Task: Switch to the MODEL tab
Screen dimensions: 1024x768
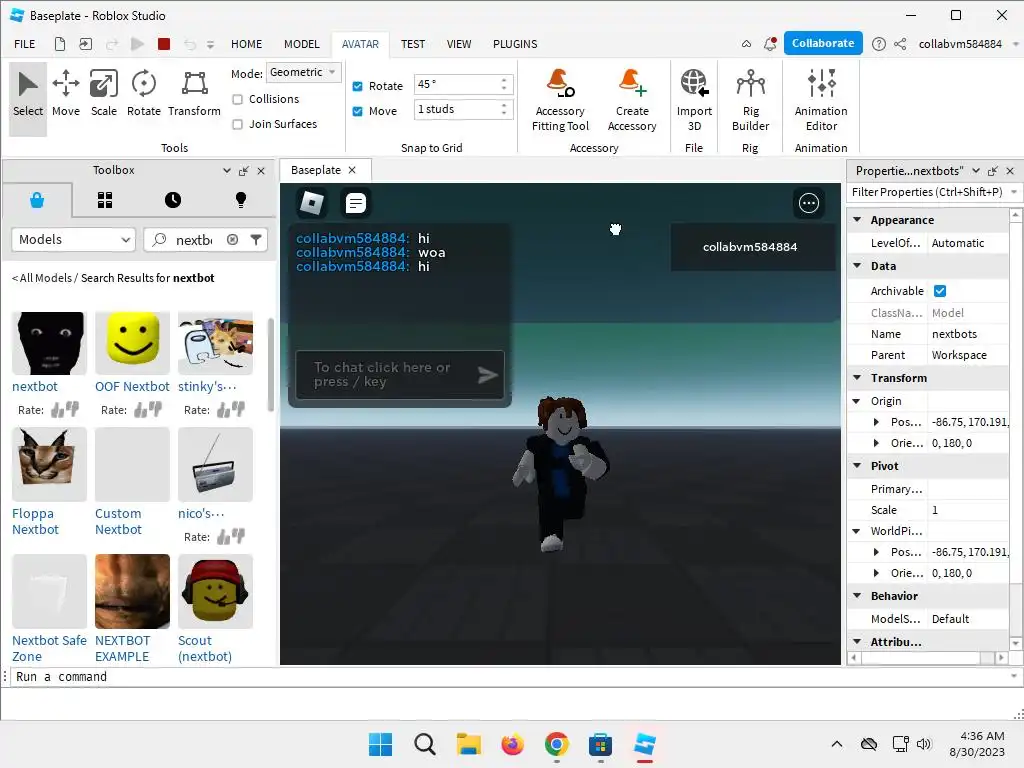Action: (x=302, y=44)
